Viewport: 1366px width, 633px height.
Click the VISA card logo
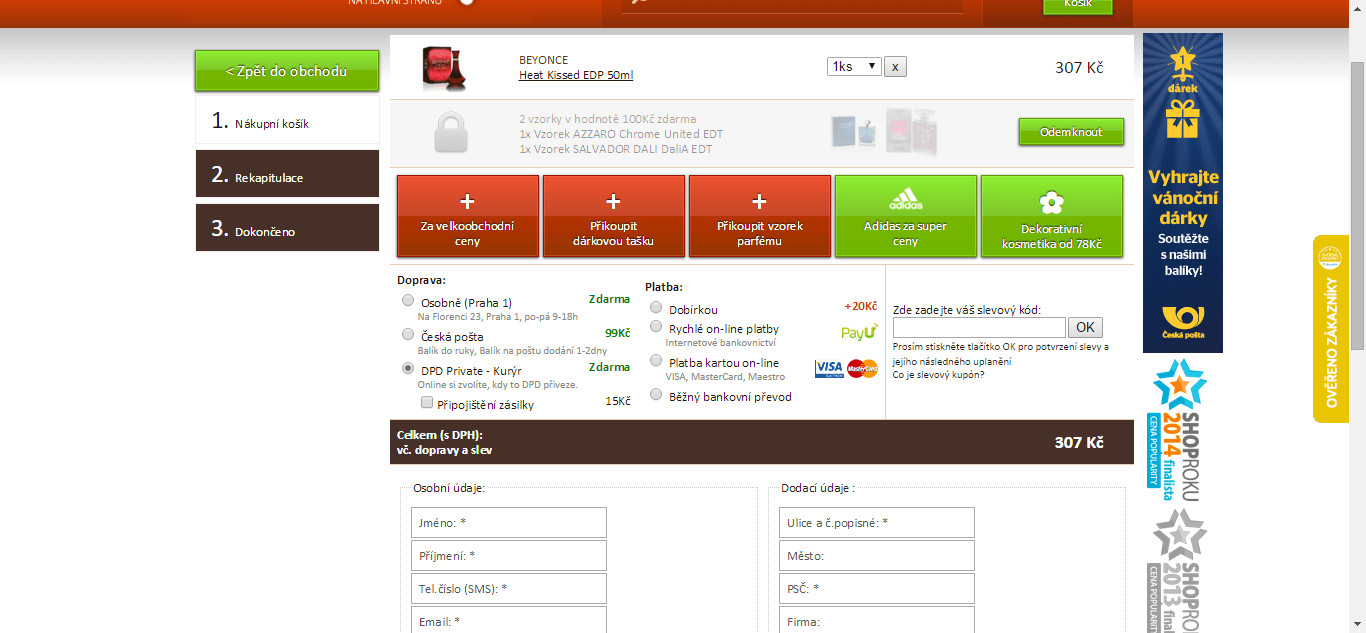click(829, 368)
